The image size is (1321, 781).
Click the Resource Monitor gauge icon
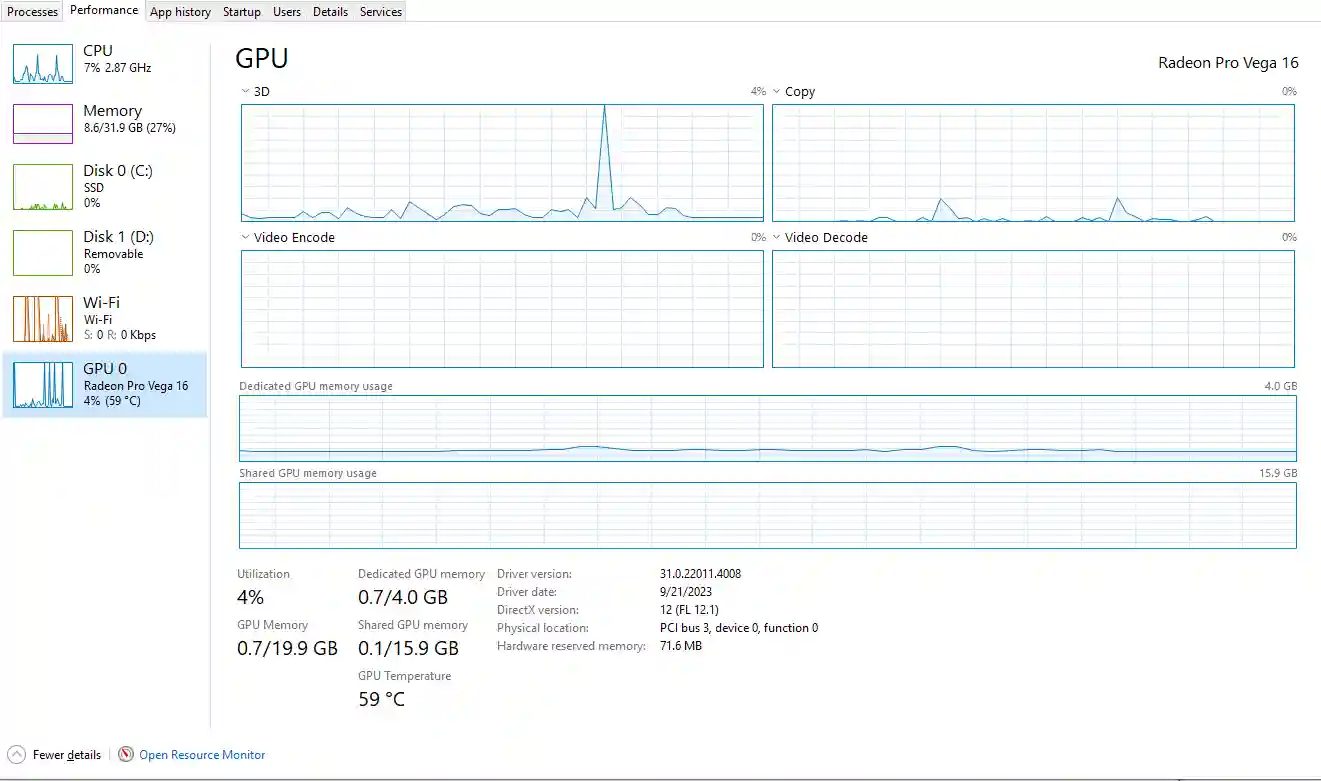pos(126,755)
